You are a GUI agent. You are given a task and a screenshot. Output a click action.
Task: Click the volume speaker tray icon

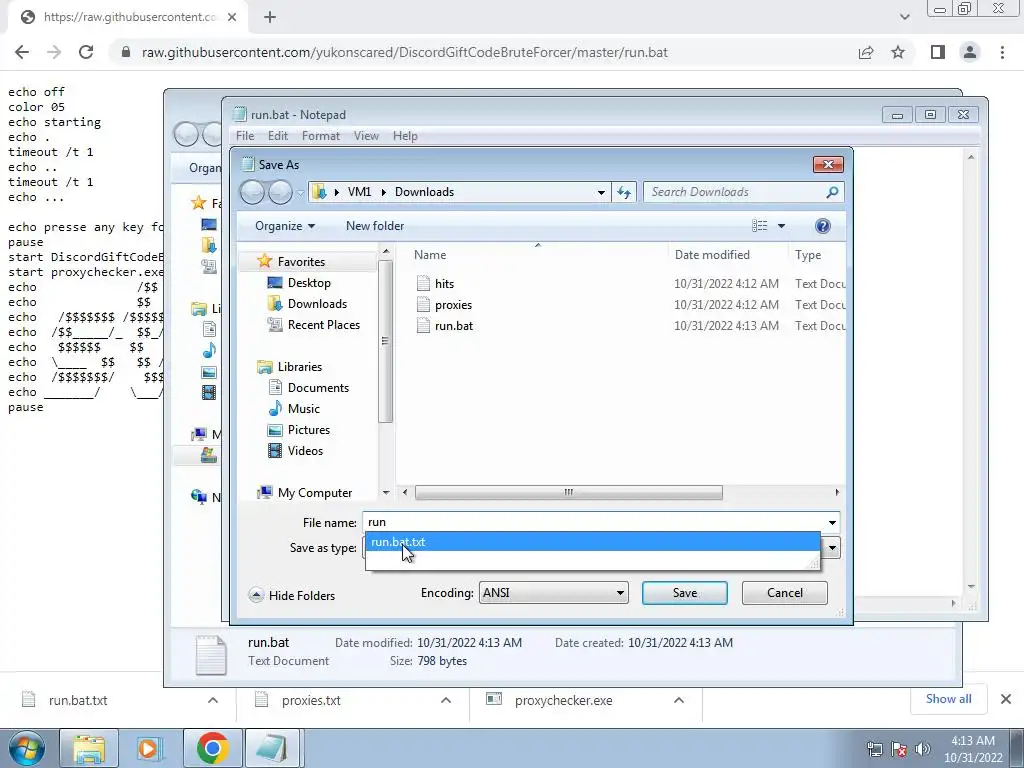(x=923, y=749)
